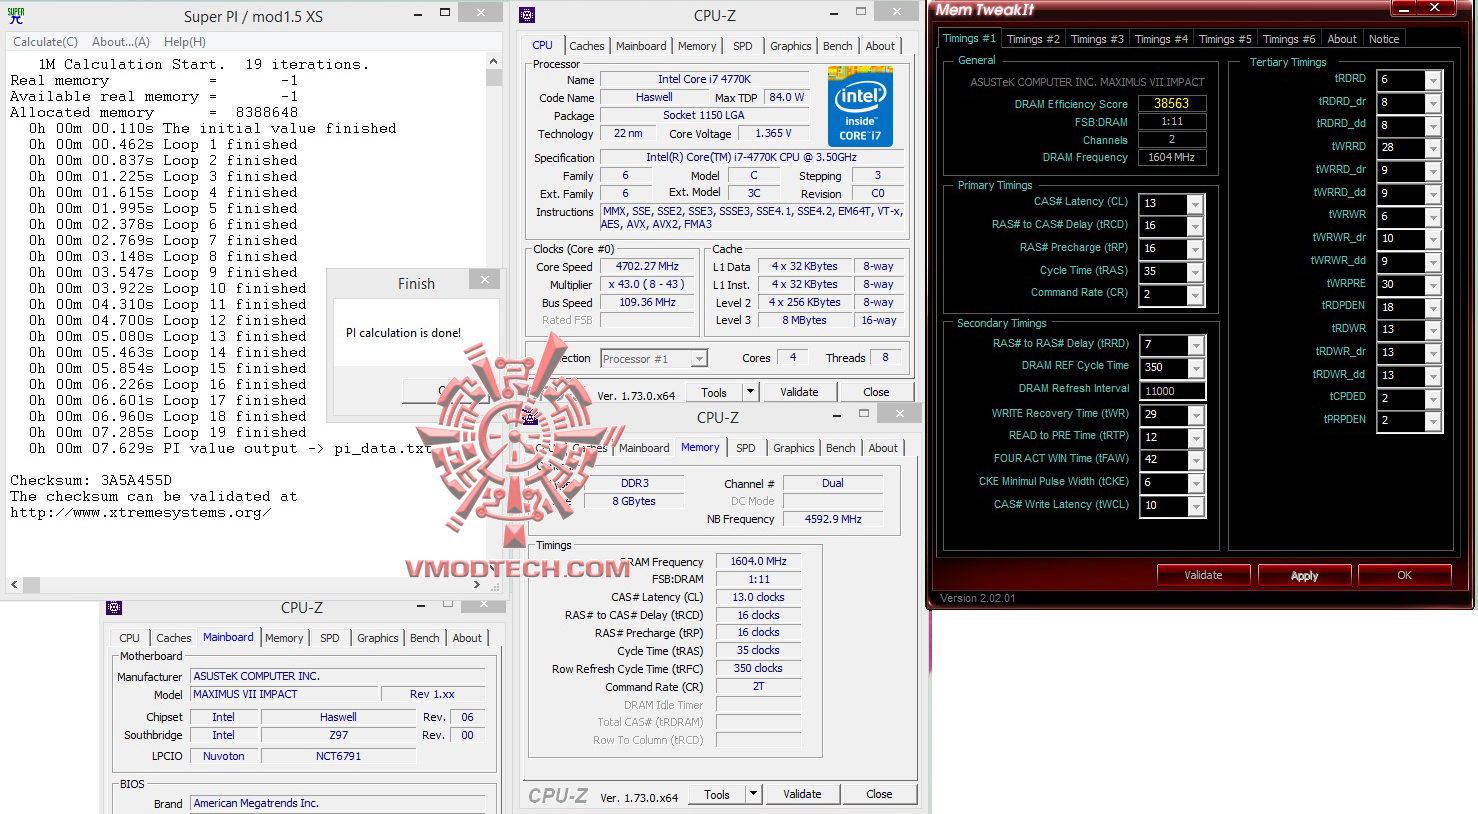Click the Intel Core i7 4770K name field
The height and width of the screenshot is (814, 1478).
704,79
